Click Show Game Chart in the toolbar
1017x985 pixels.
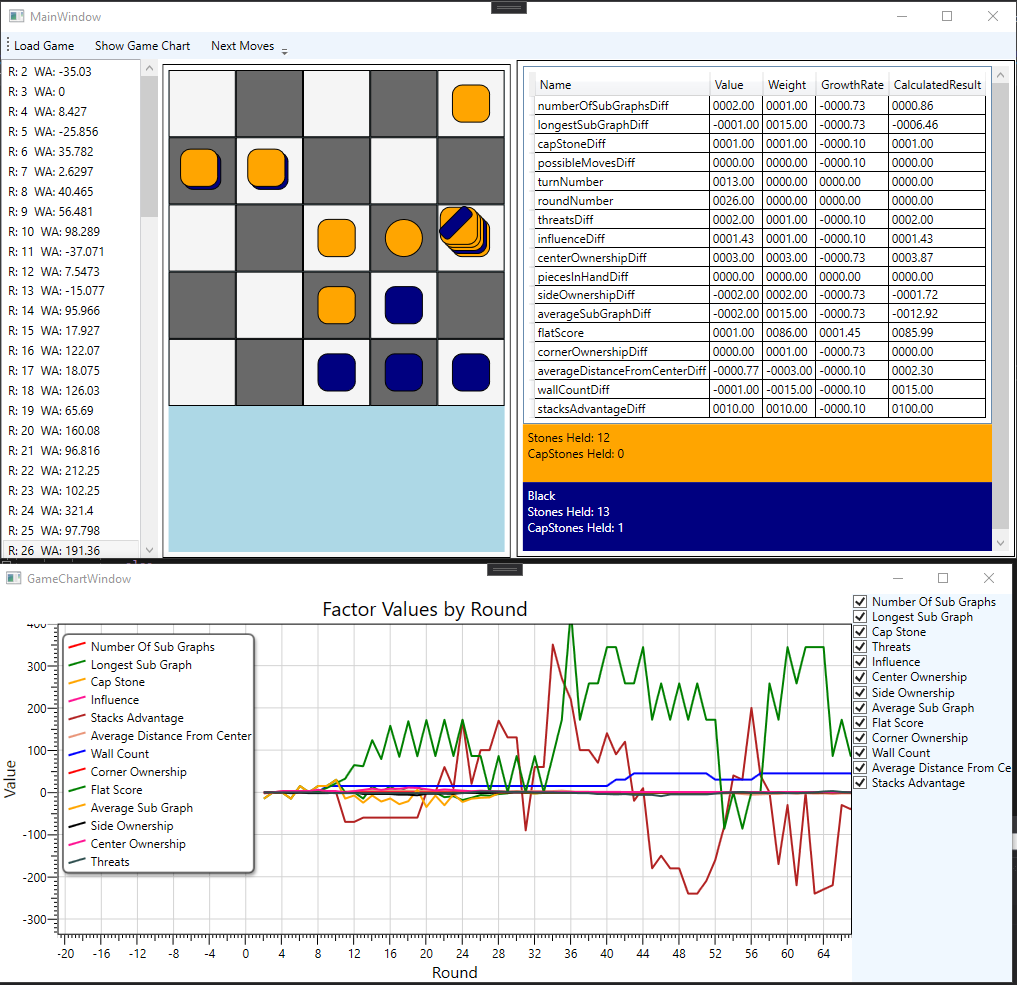(x=142, y=45)
